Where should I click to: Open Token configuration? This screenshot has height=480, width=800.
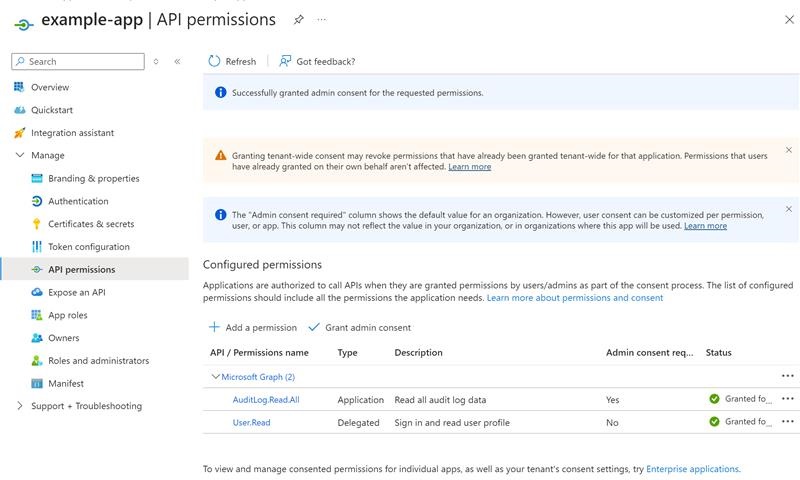pyautogui.click(x=89, y=247)
